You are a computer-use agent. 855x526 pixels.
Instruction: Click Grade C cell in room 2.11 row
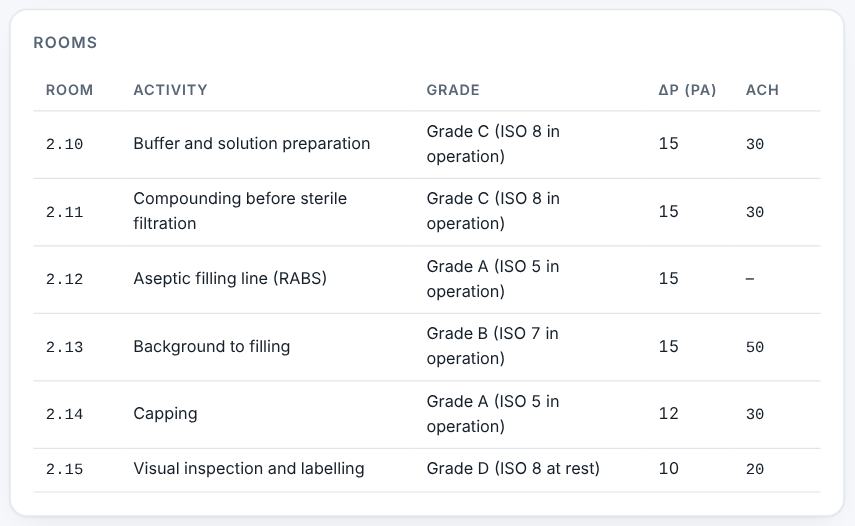pyautogui.click(x=493, y=211)
